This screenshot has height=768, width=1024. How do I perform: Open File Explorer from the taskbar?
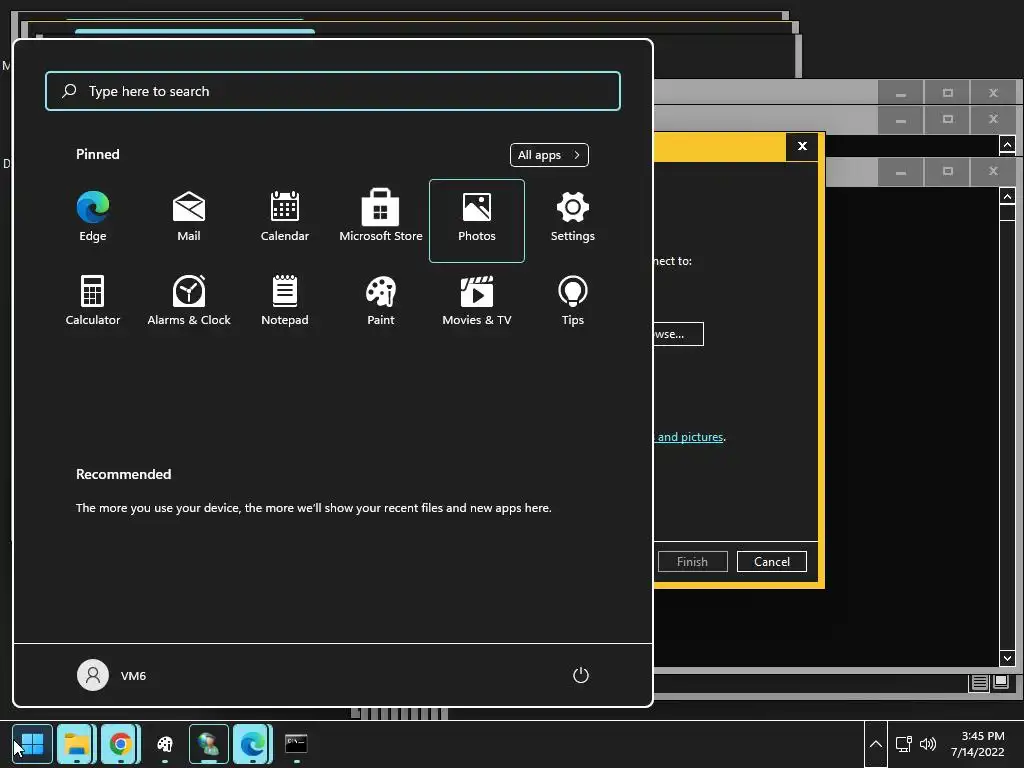coord(76,744)
